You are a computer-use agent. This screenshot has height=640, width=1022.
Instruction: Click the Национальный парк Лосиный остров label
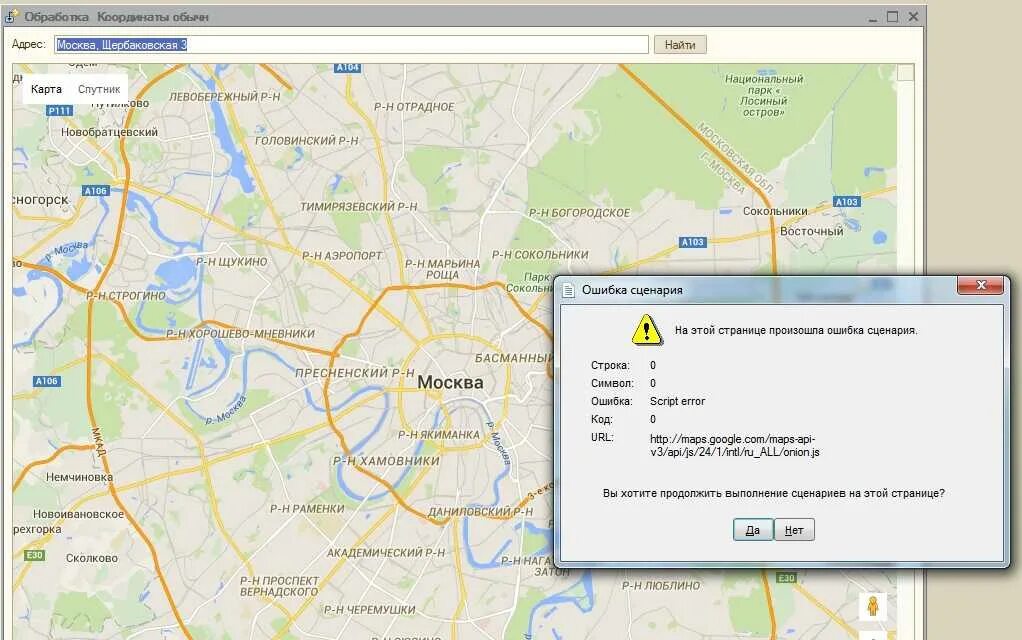(764, 96)
